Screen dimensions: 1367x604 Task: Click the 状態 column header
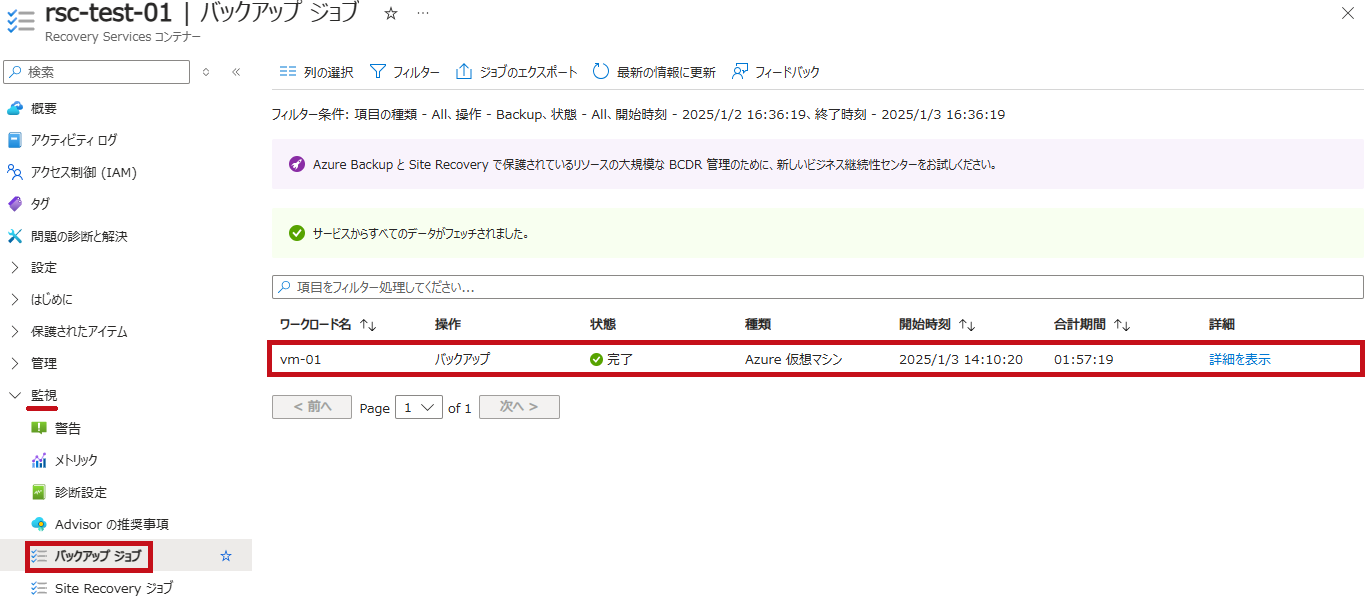click(x=603, y=325)
